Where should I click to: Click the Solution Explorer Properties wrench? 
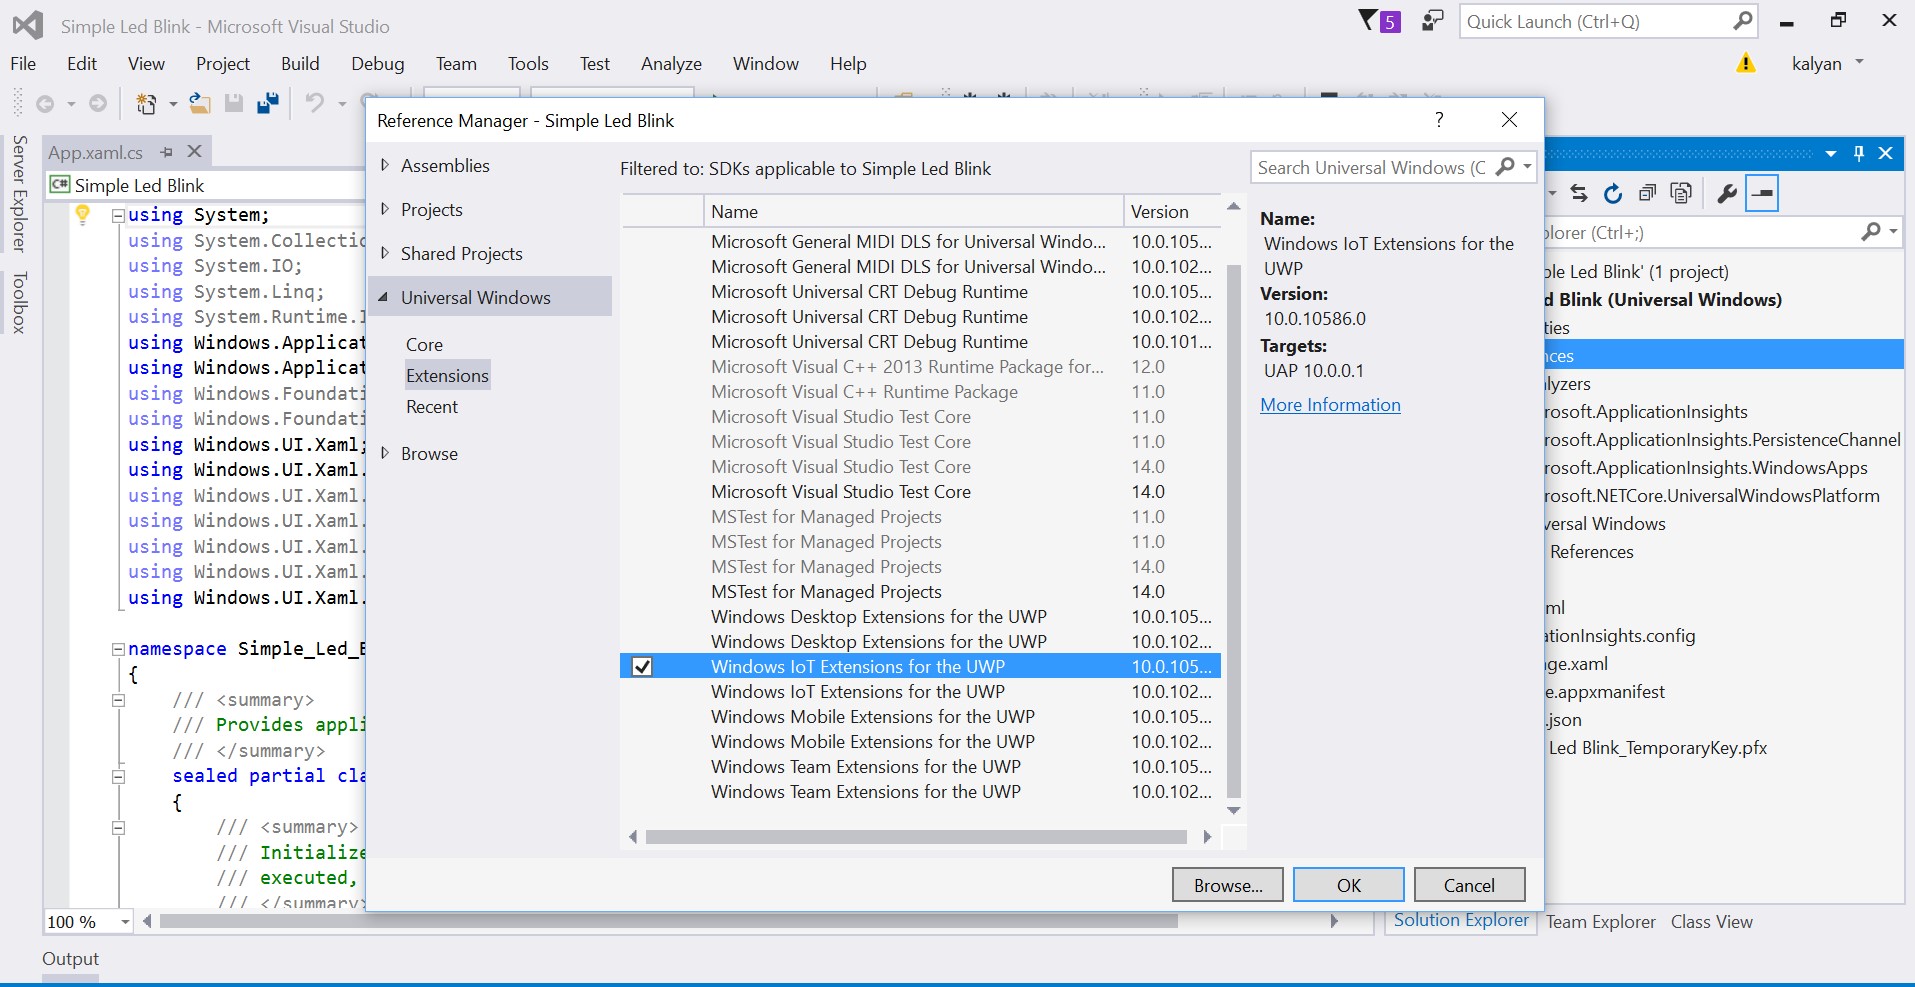pyautogui.click(x=1727, y=193)
